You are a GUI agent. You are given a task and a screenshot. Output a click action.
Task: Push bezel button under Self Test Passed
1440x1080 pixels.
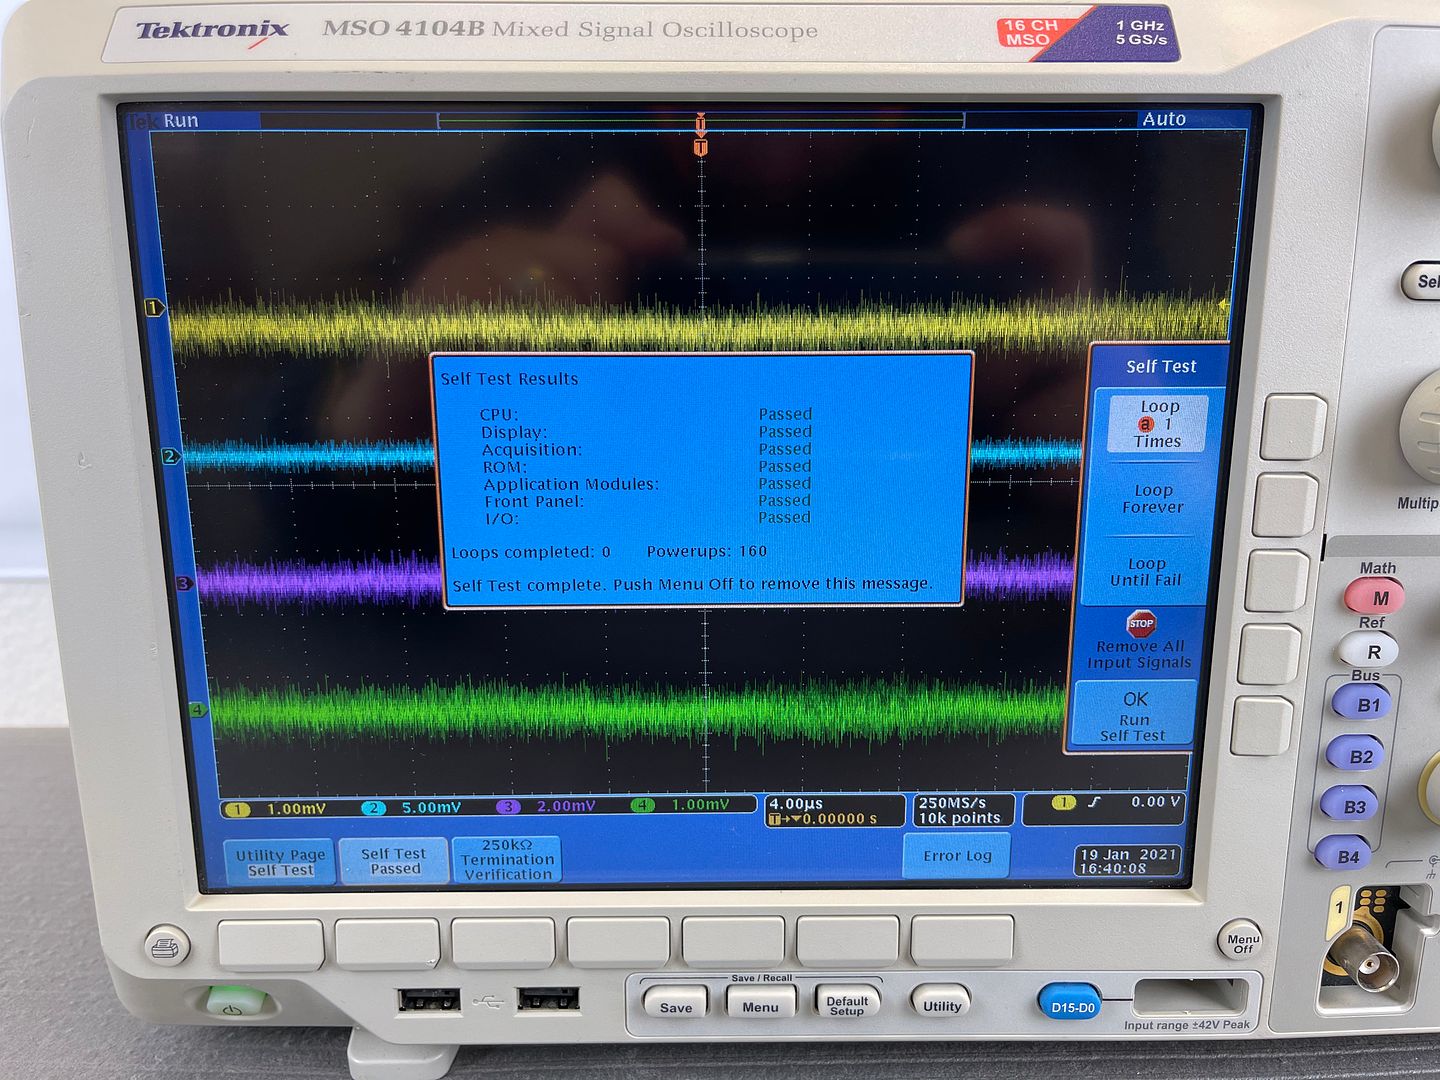[387, 945]
